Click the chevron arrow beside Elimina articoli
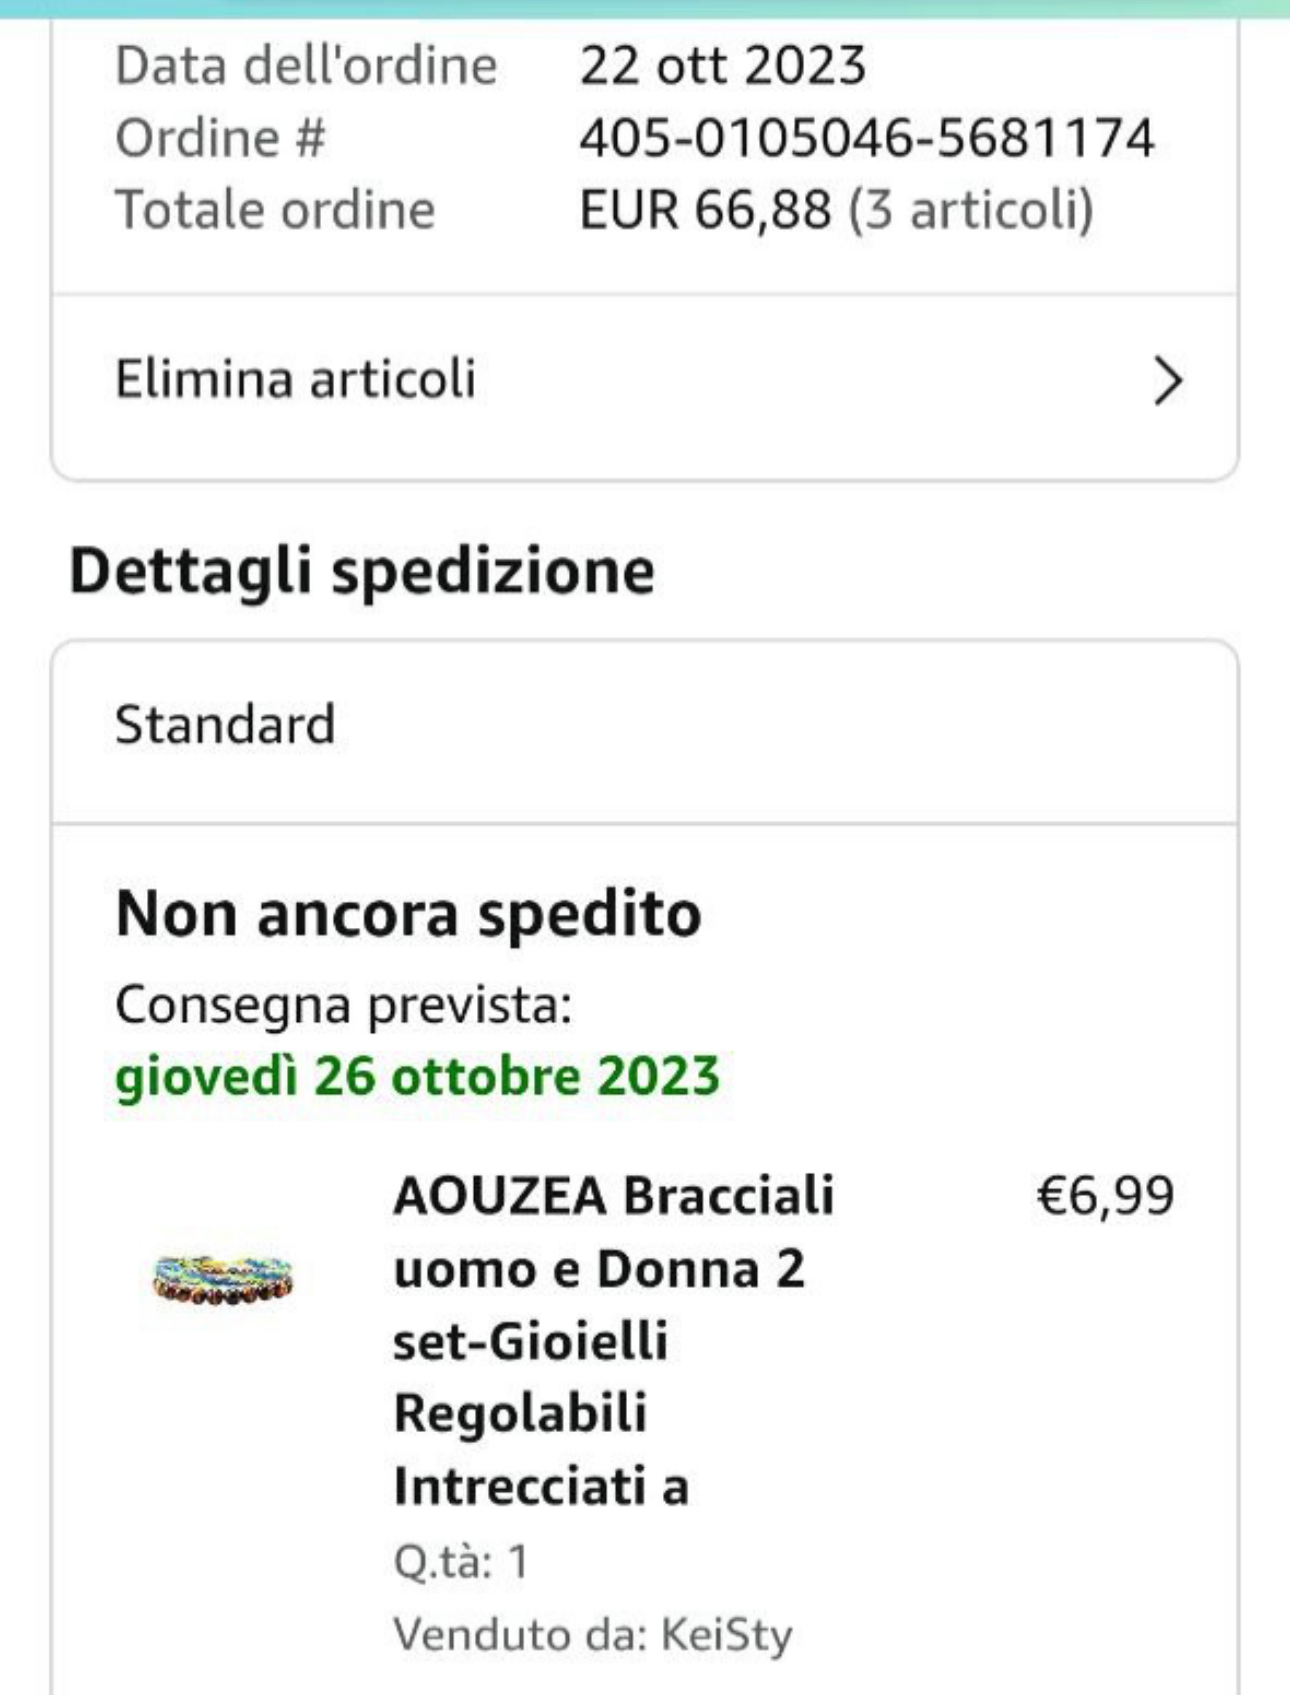 pos(1167,381)
